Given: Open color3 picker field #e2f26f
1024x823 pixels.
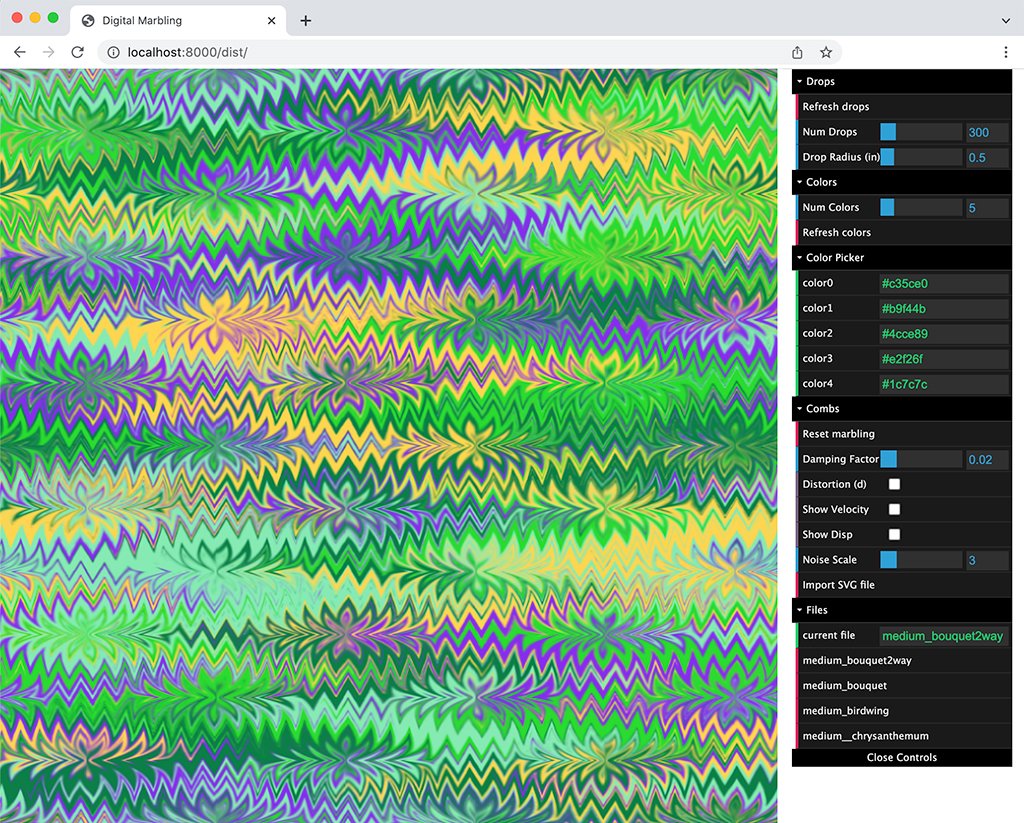Looking at the screenshot, I should pos(944,359).
